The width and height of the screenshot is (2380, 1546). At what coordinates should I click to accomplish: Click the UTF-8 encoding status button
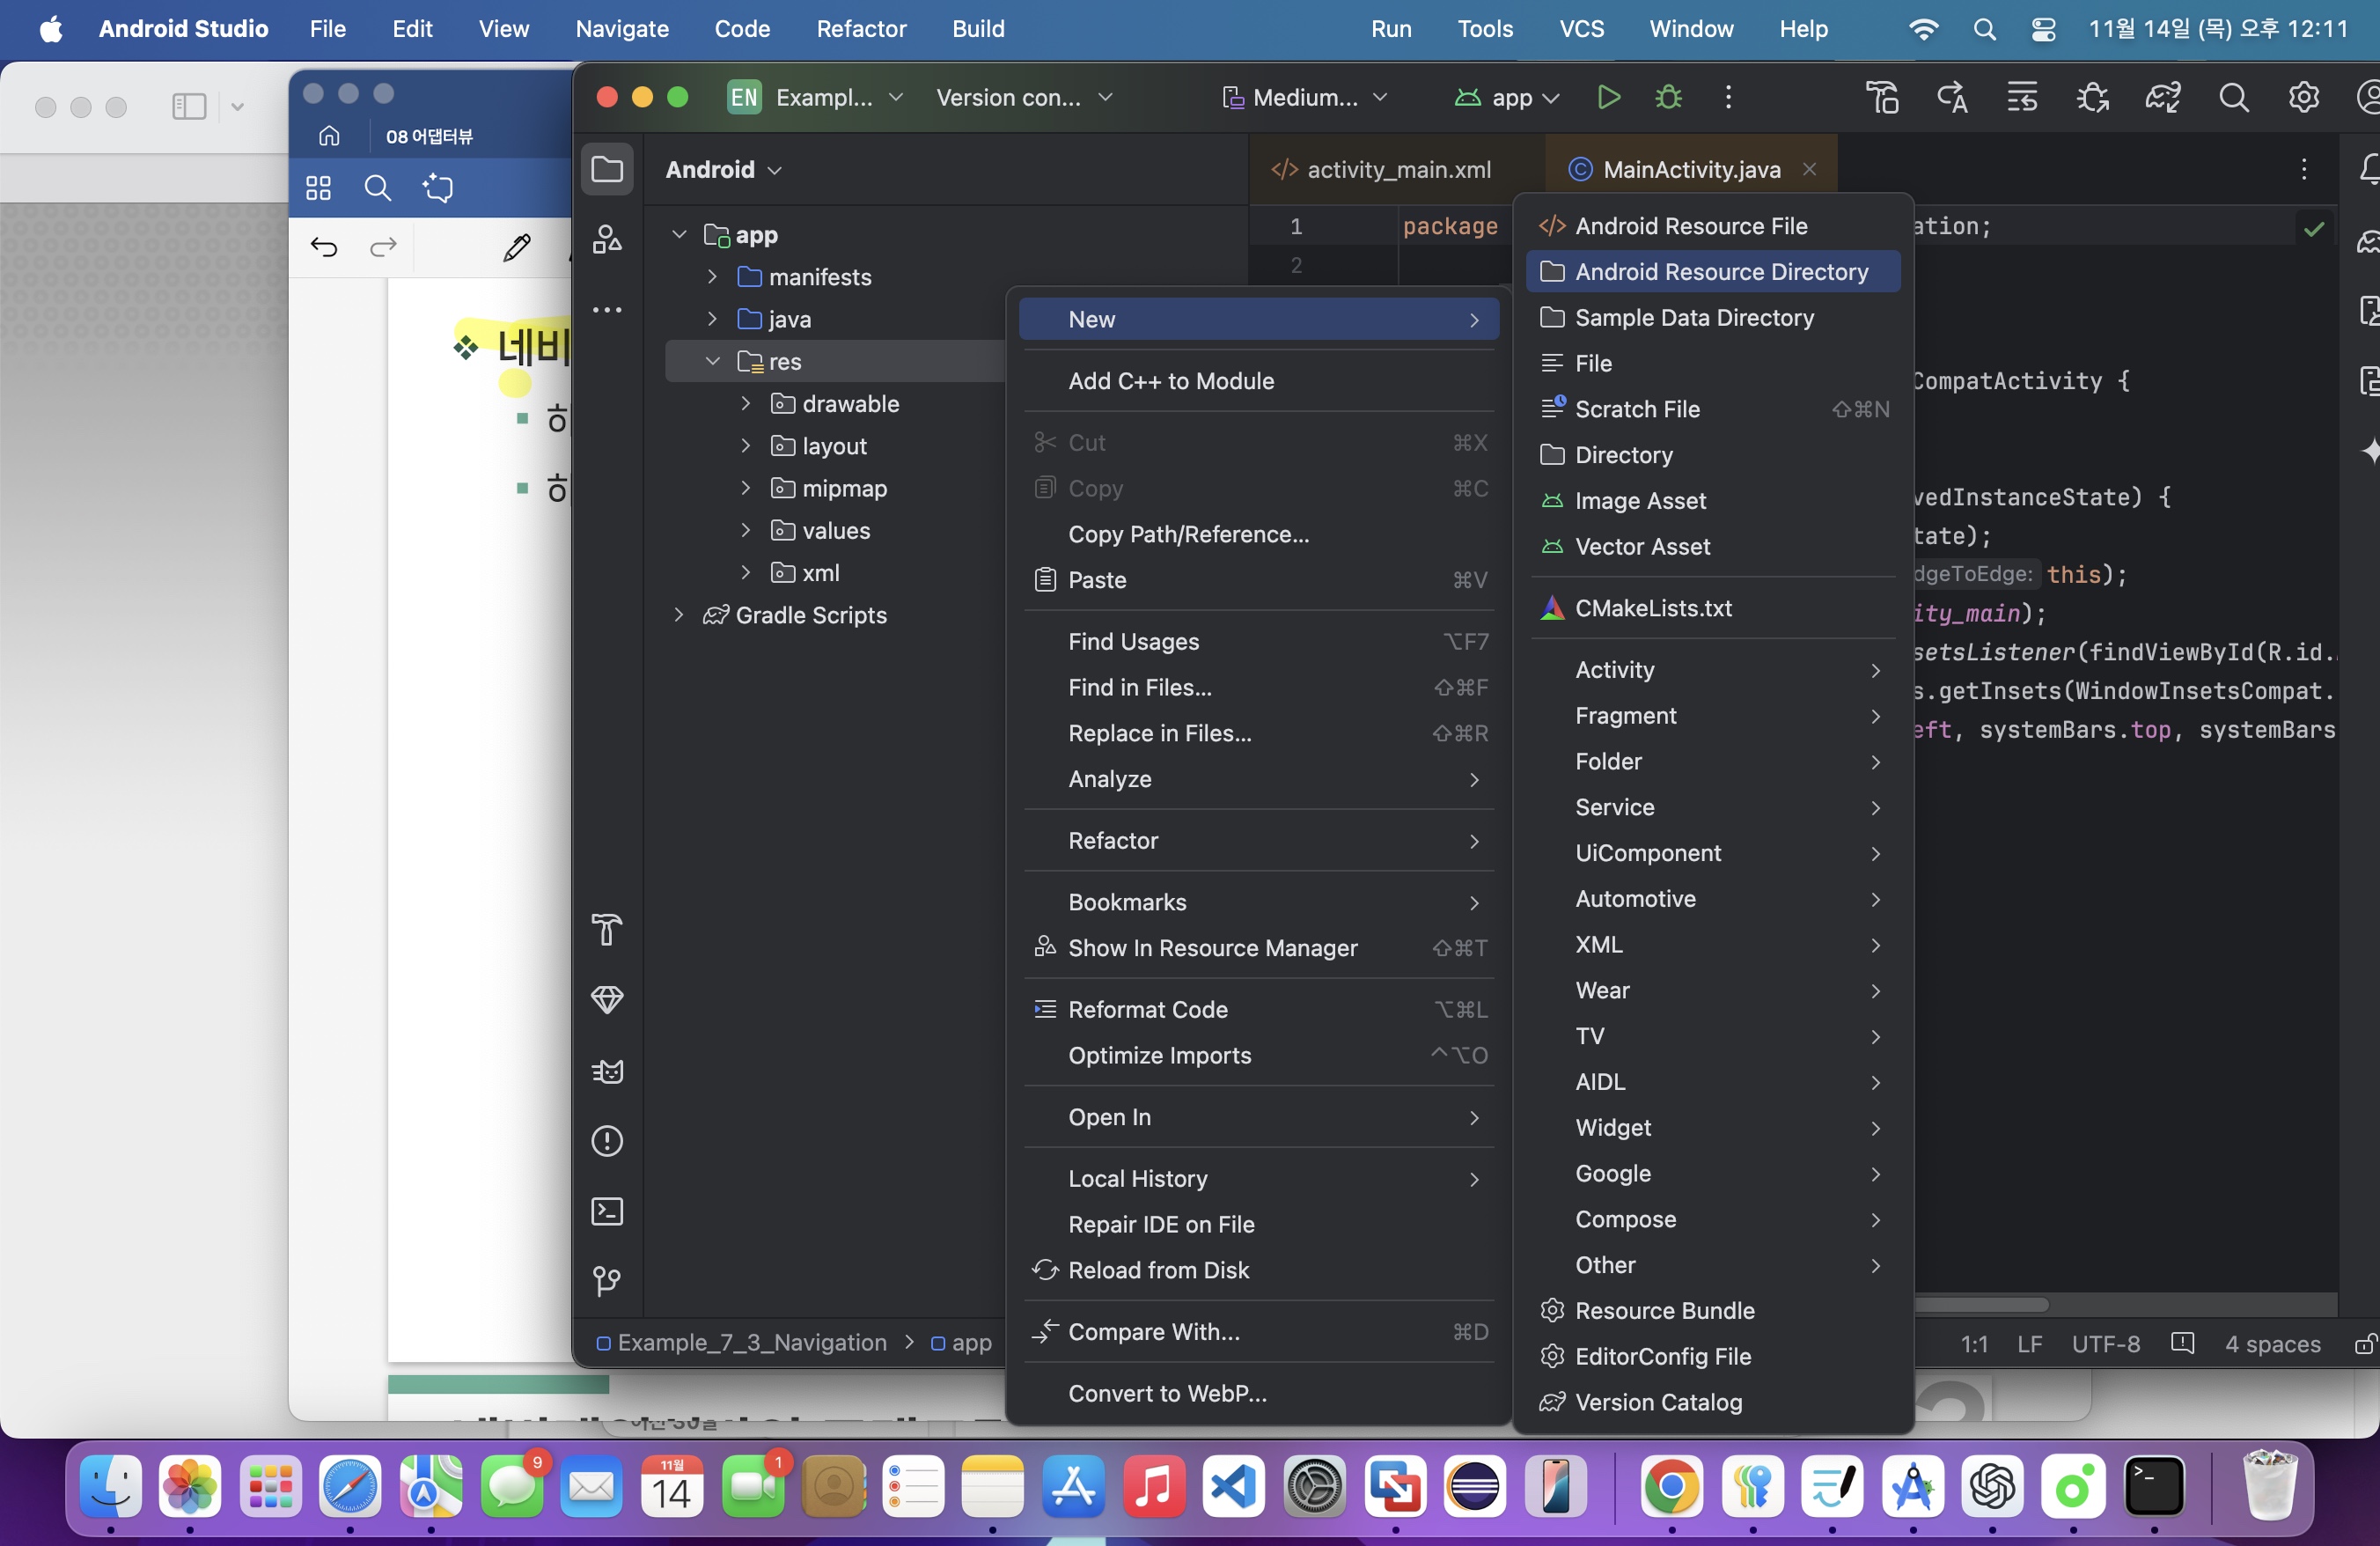coord(2105,1344)
